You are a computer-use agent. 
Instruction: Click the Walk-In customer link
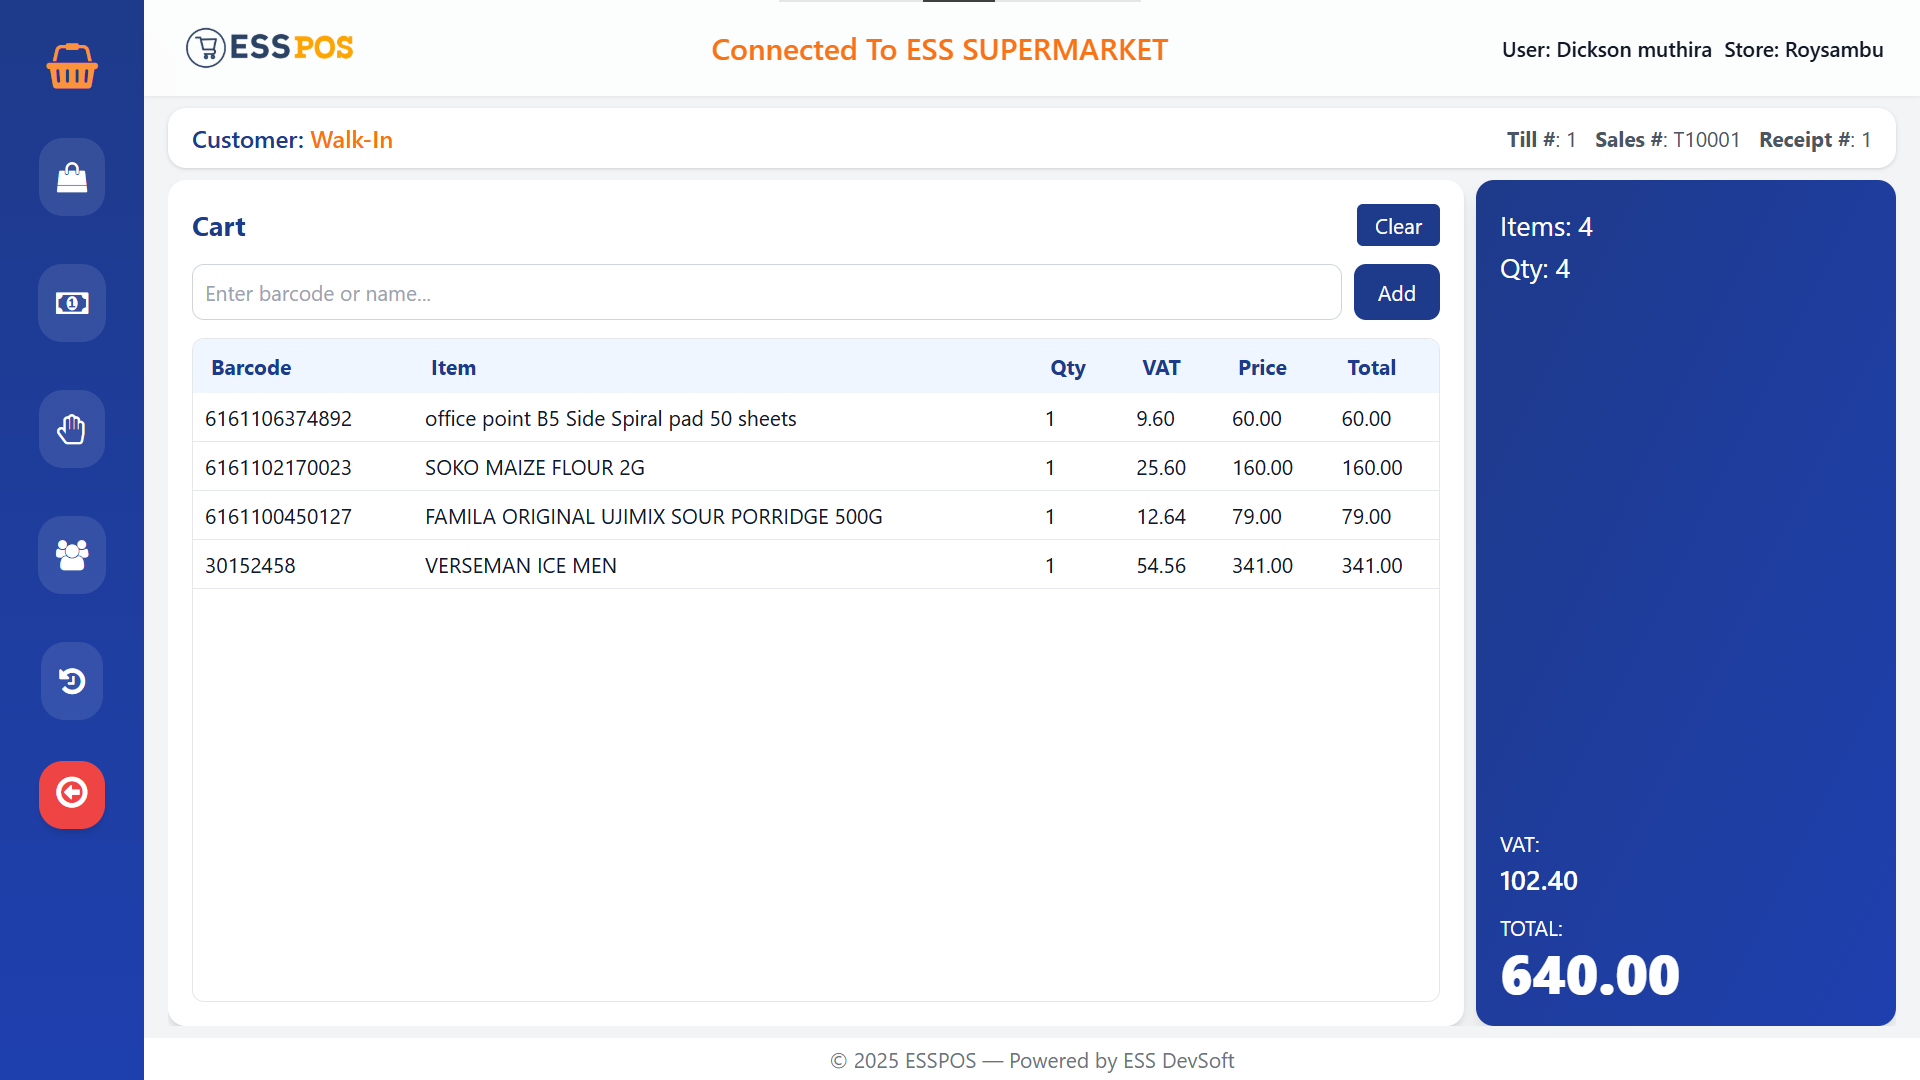tap(351, 140)
